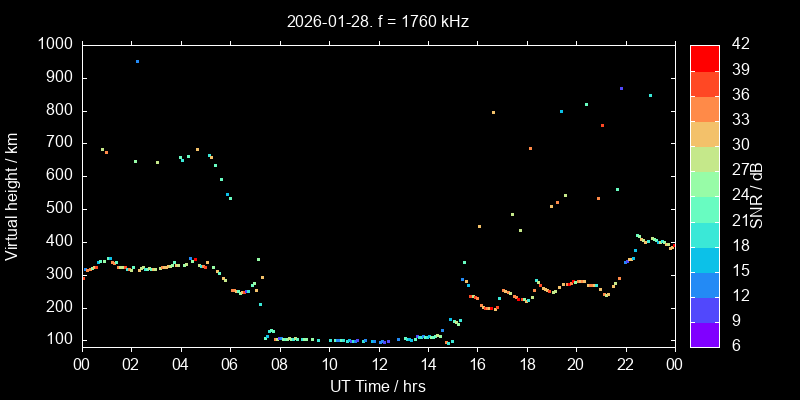Click the red 39–42 dB colorbar segment
800x400 pixels.
[x=703, y=58]
